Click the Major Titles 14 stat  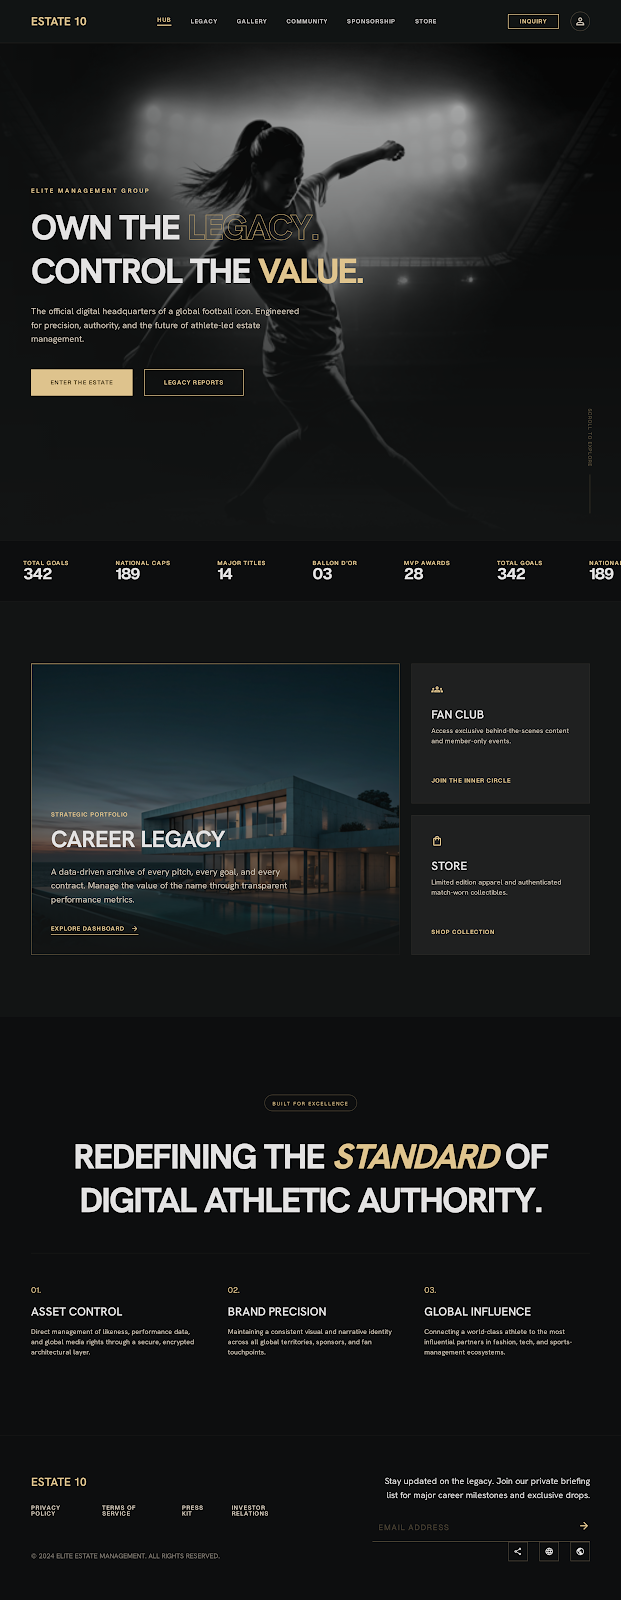(241, 570)
